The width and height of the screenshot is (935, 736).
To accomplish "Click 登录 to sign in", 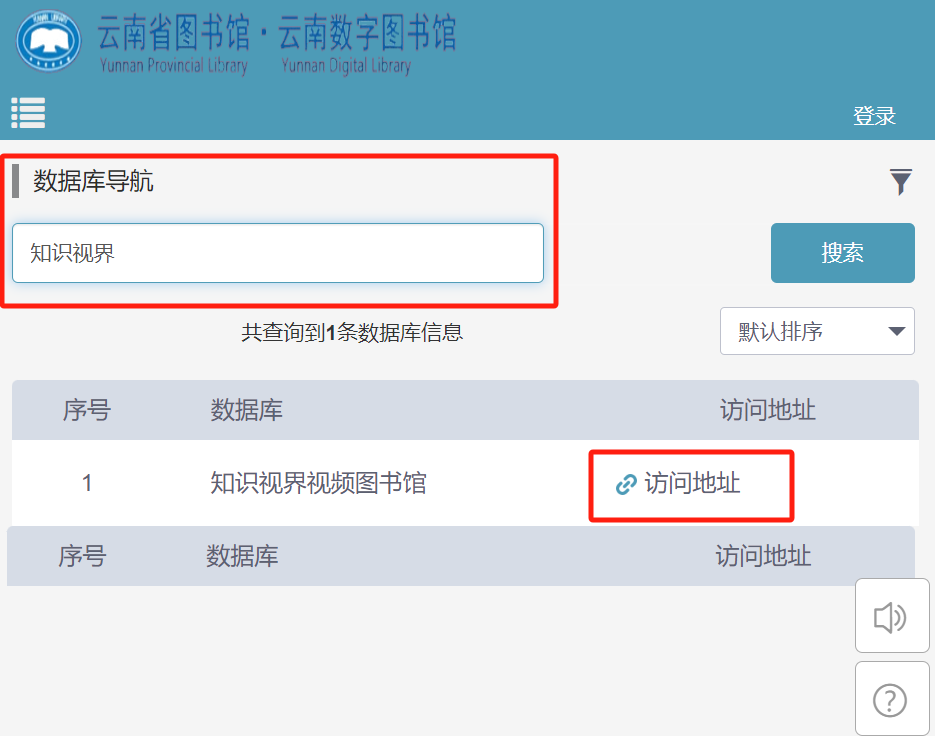I will (874, 113).
